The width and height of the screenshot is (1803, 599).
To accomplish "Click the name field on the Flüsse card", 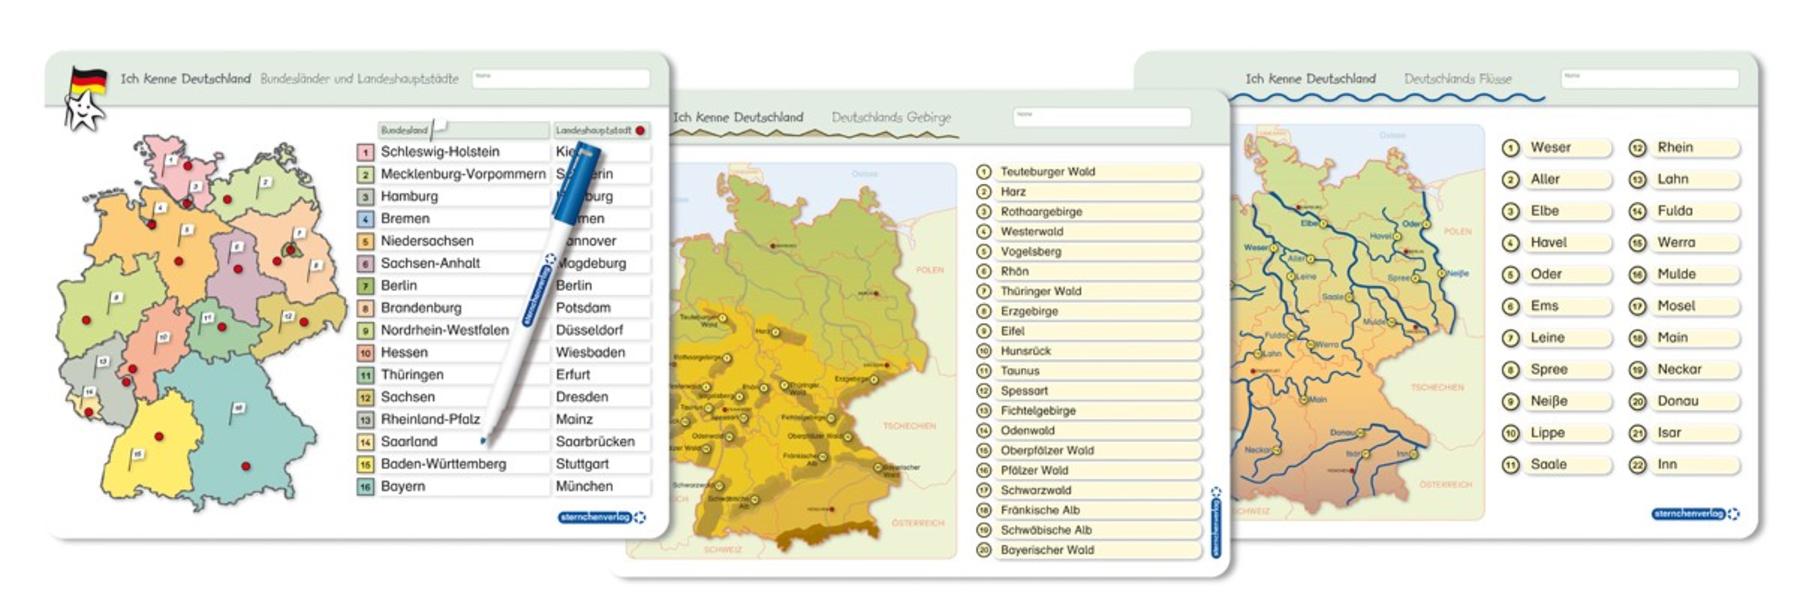I will 1648,79.
